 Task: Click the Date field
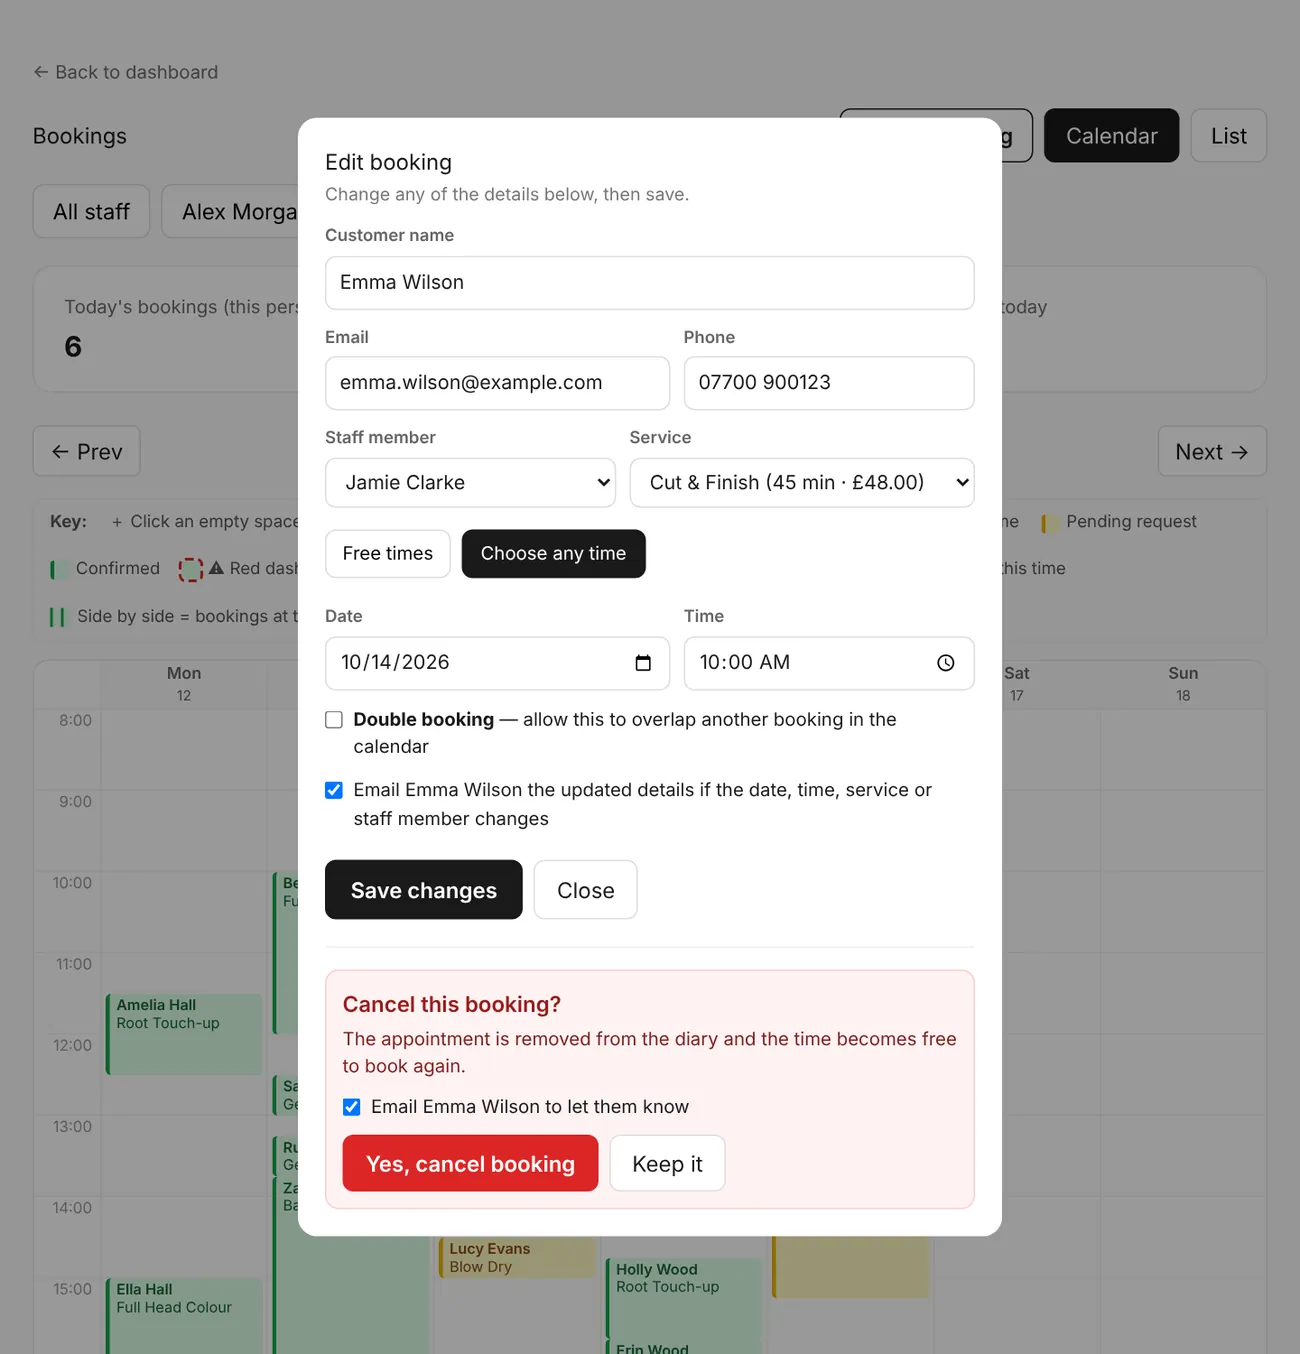pyautogui.click(x=497, y=663)
